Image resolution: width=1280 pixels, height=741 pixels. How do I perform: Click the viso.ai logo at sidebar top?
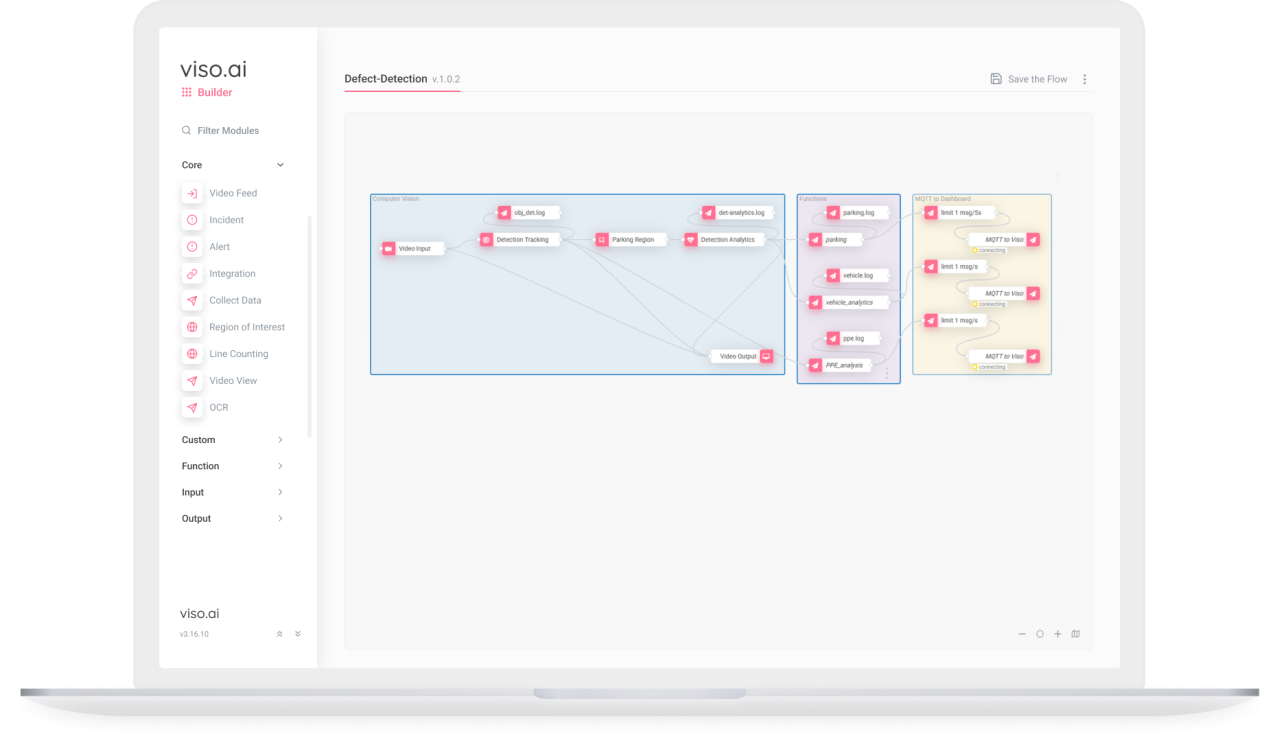[x=213, y=69]
